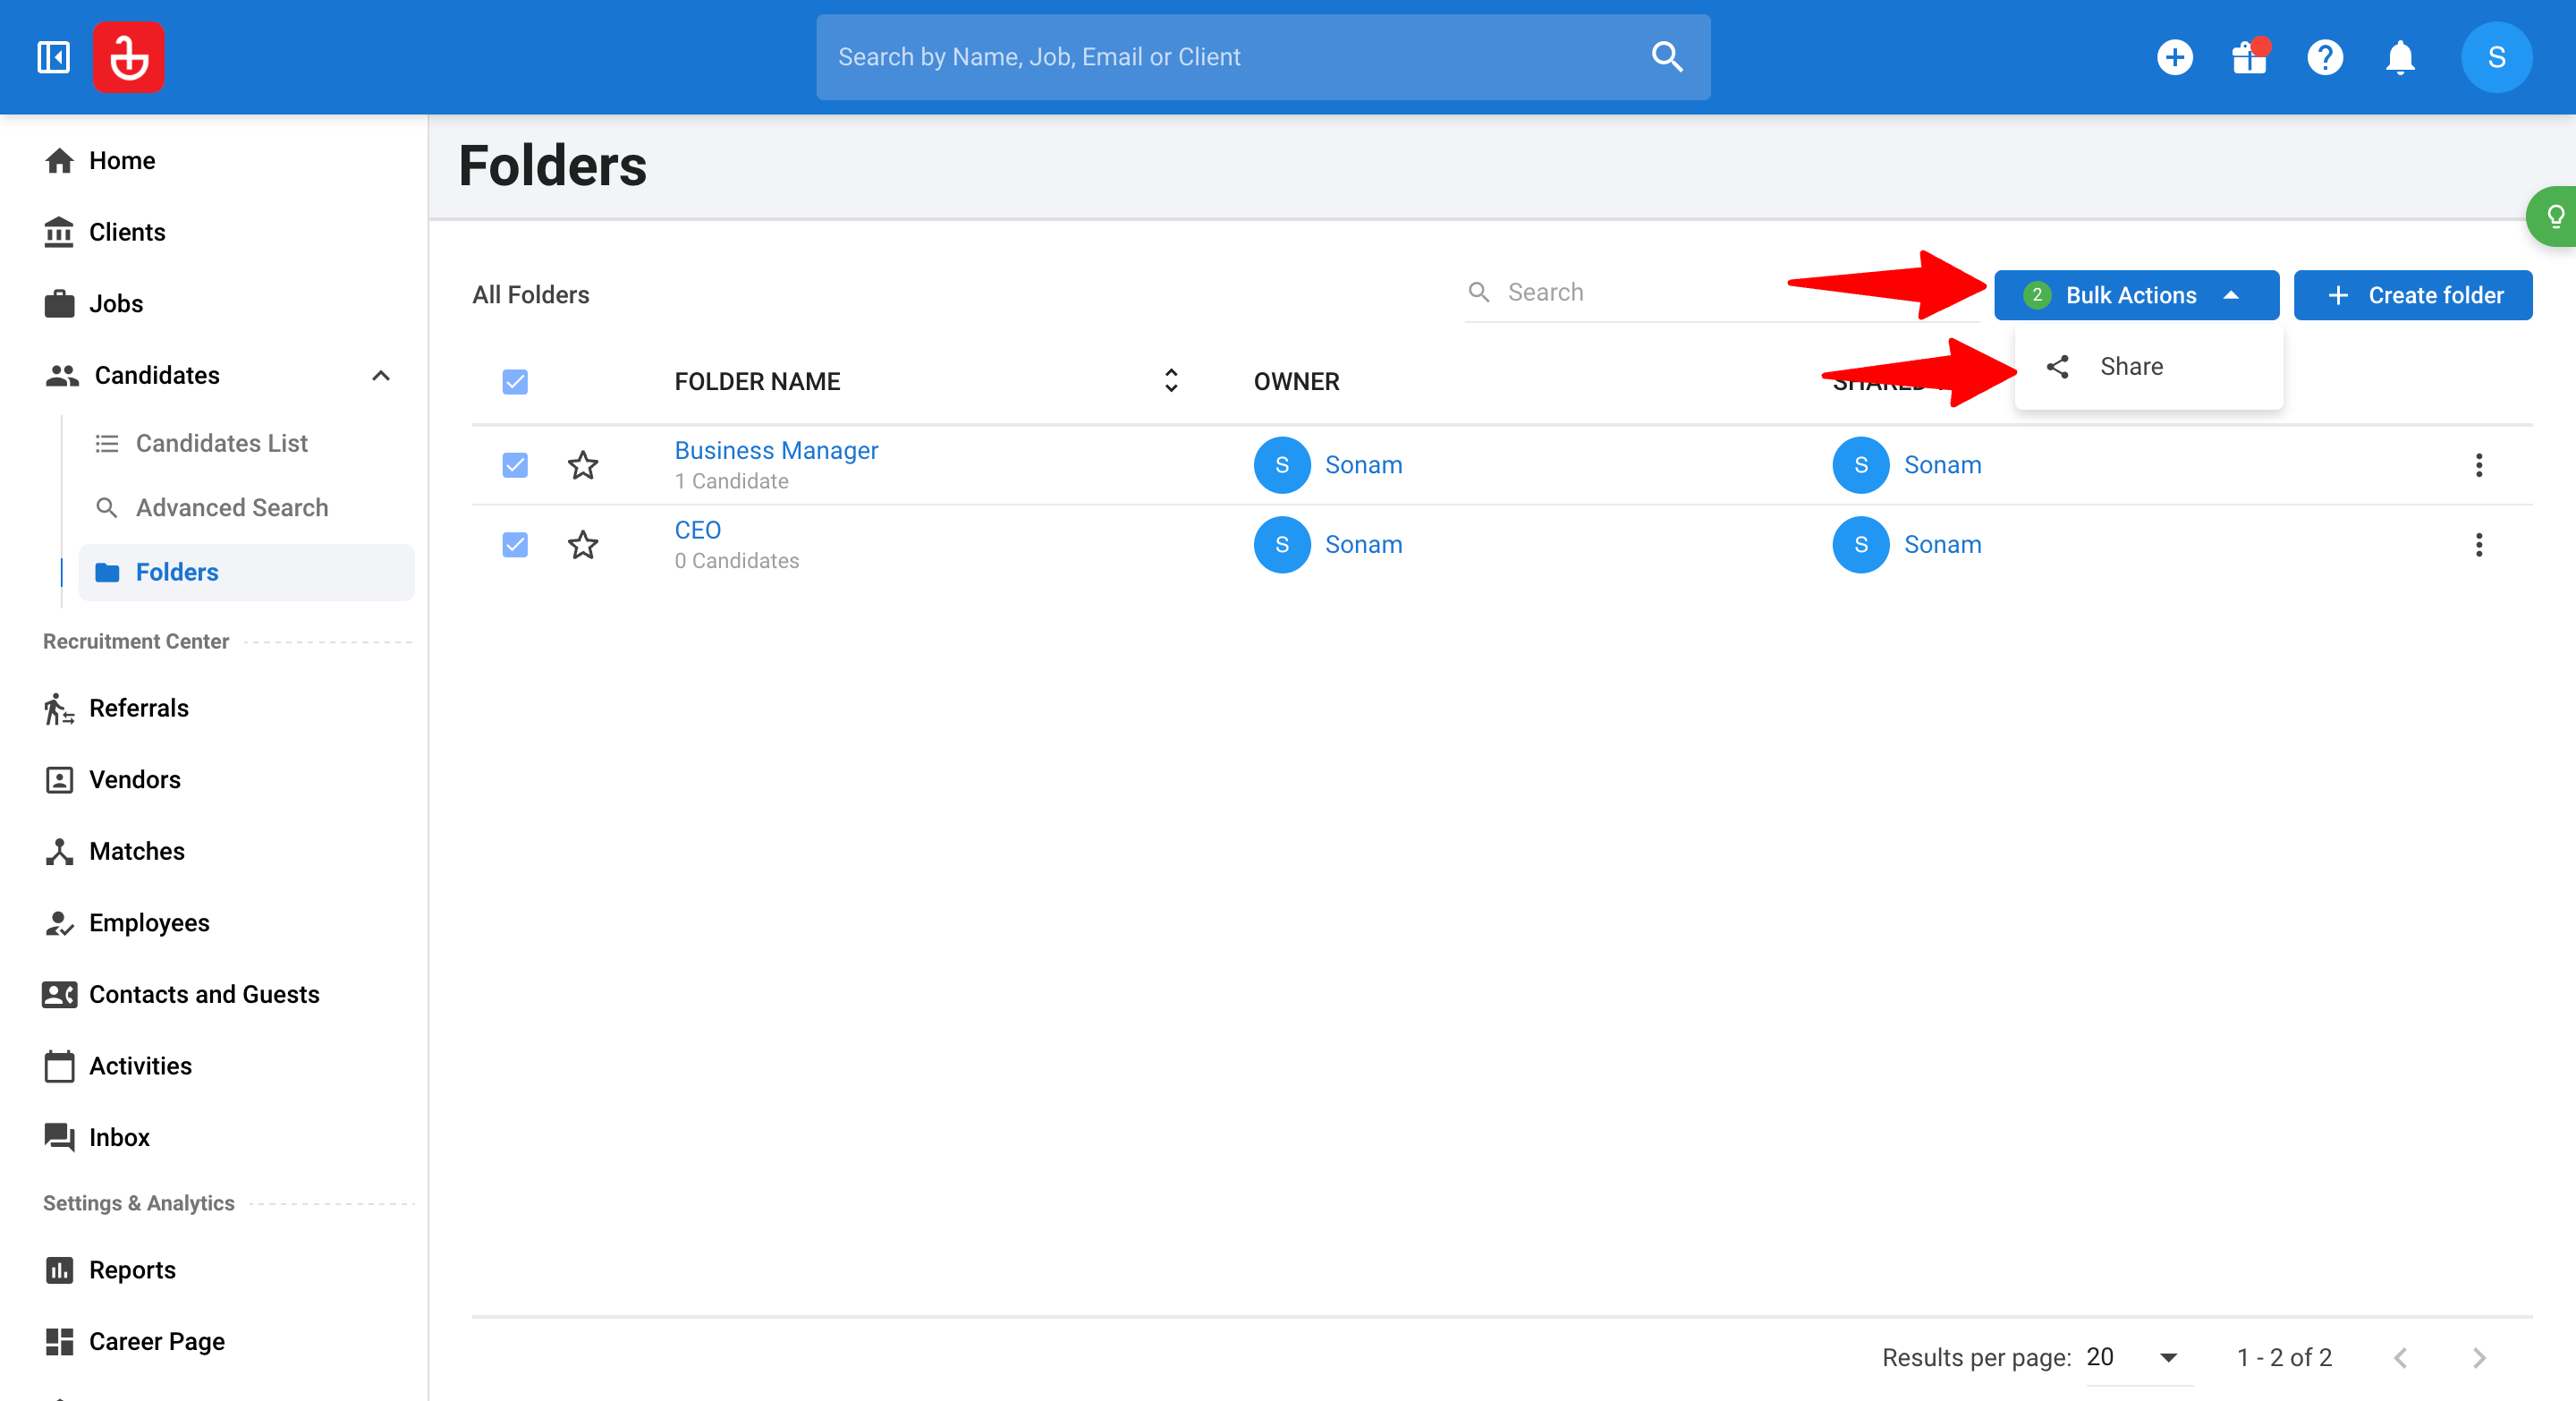The height and width of the screenshot is (1401, 2576).
Task: Open more options for Business Manager row
Action: pos(2478,465)
